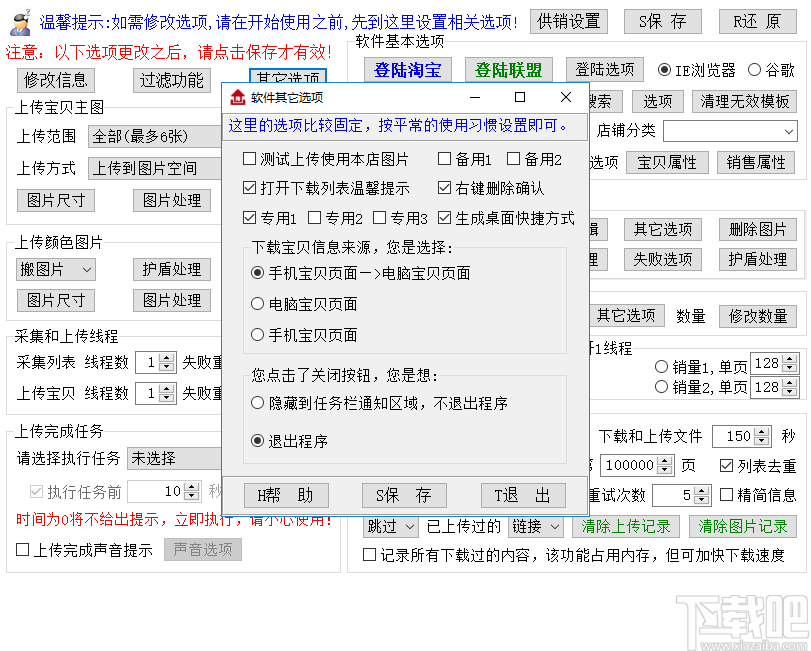Enable the 列表去重 checkbox

[x=725, y=465]
